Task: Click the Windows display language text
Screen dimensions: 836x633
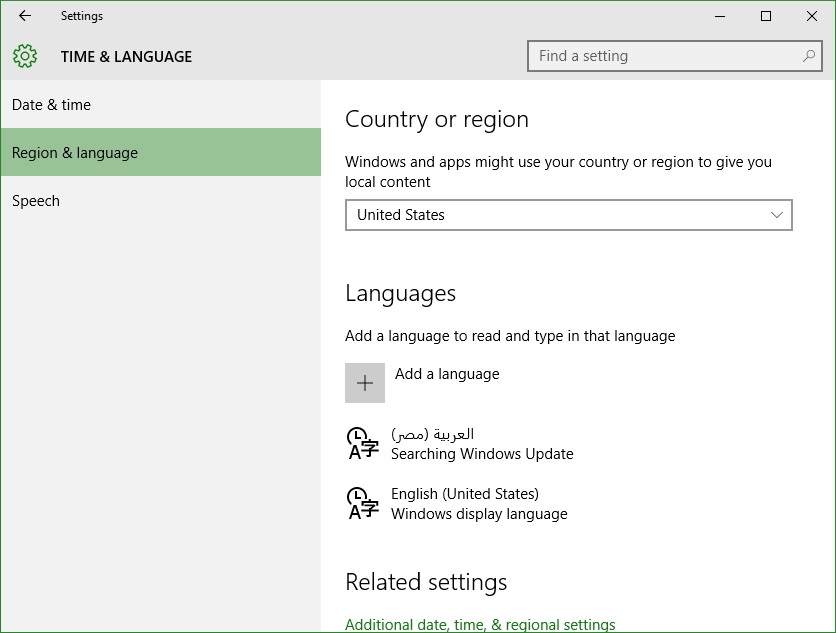Action: (479, 514)
